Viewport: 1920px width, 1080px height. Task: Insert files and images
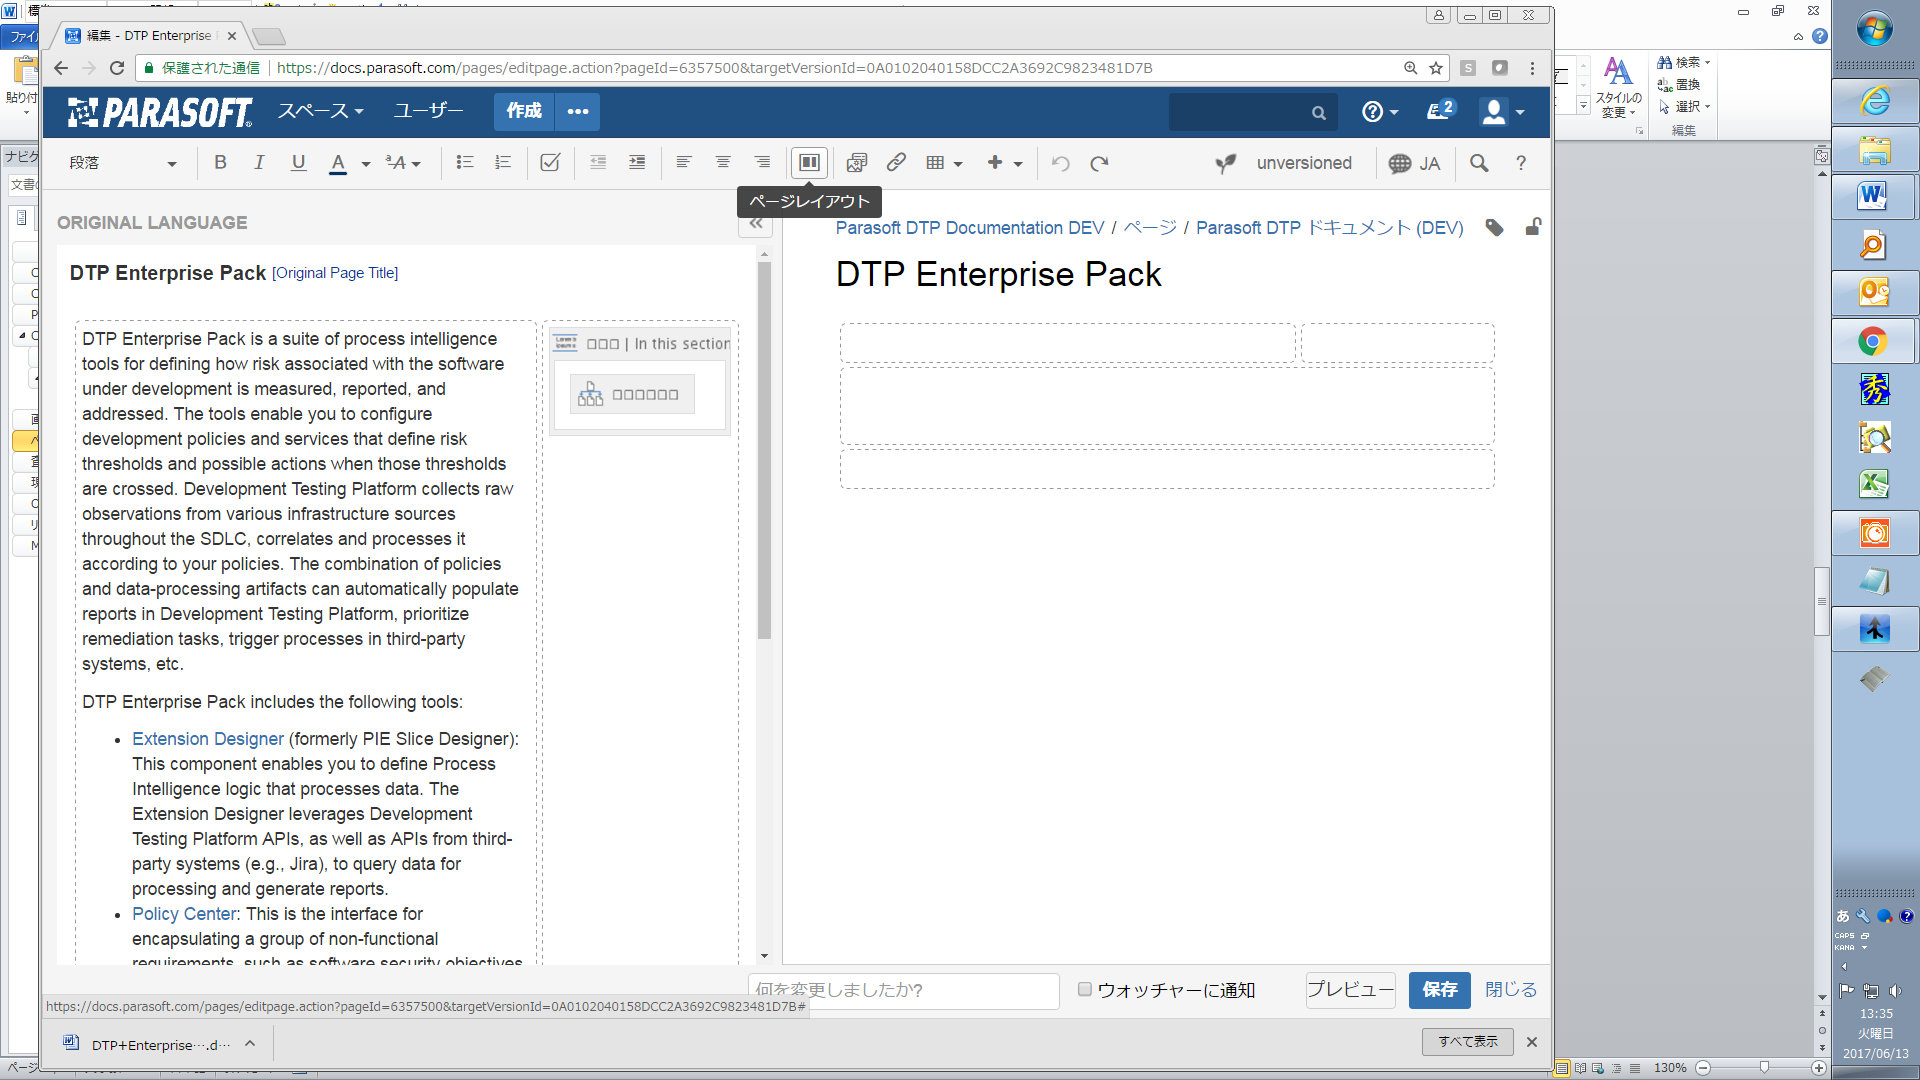pos(857,163)
